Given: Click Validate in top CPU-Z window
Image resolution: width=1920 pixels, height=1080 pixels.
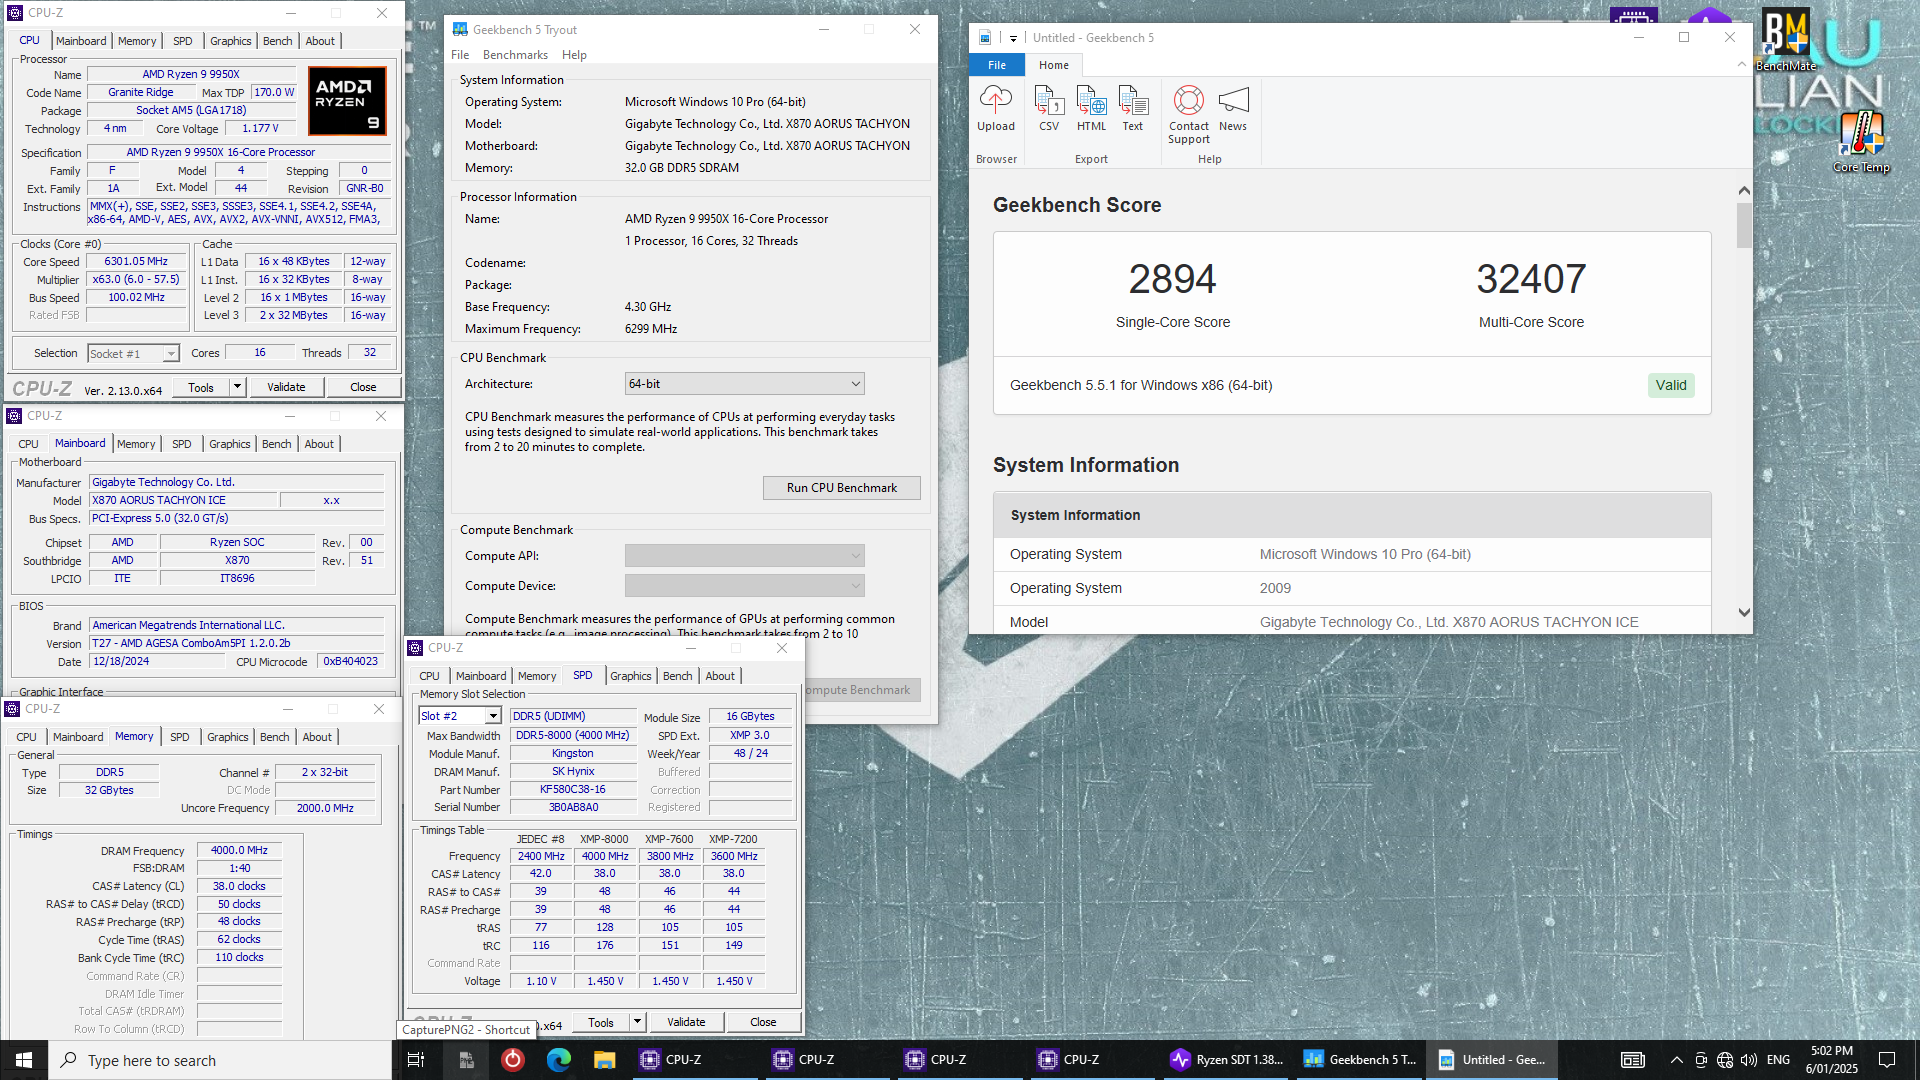Looking at the screenshot, I should [286, 387].
